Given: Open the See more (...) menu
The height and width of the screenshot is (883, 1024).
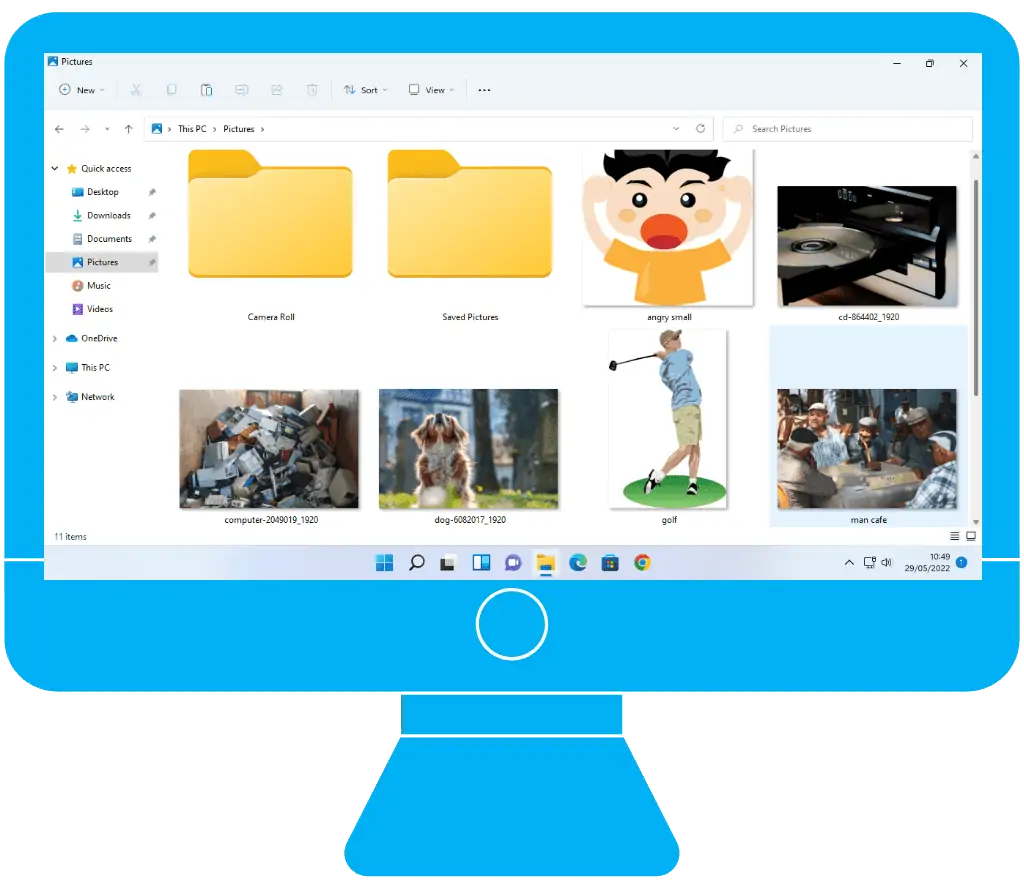Looking at the screenshot, I should point(485,90).
